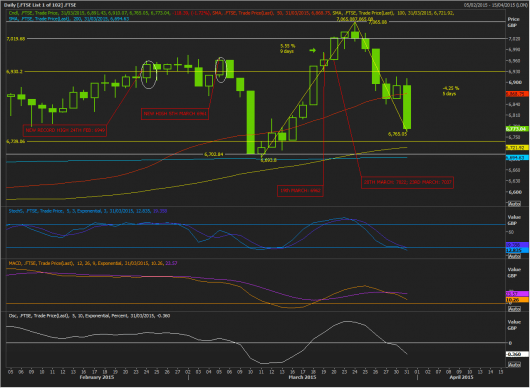Click the 7,019.68 level label on left
This screenshot has height=388, width=530.
[x=16, y=39]
